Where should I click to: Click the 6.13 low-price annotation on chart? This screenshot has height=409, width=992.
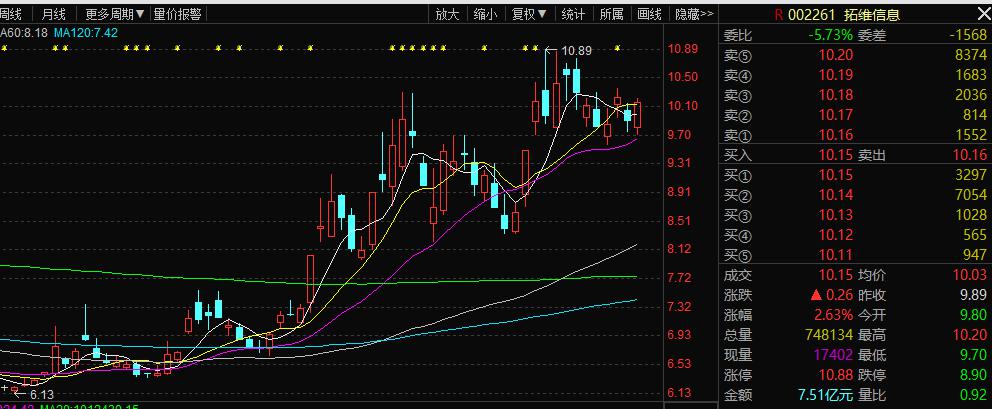click(x=42, y=394)
